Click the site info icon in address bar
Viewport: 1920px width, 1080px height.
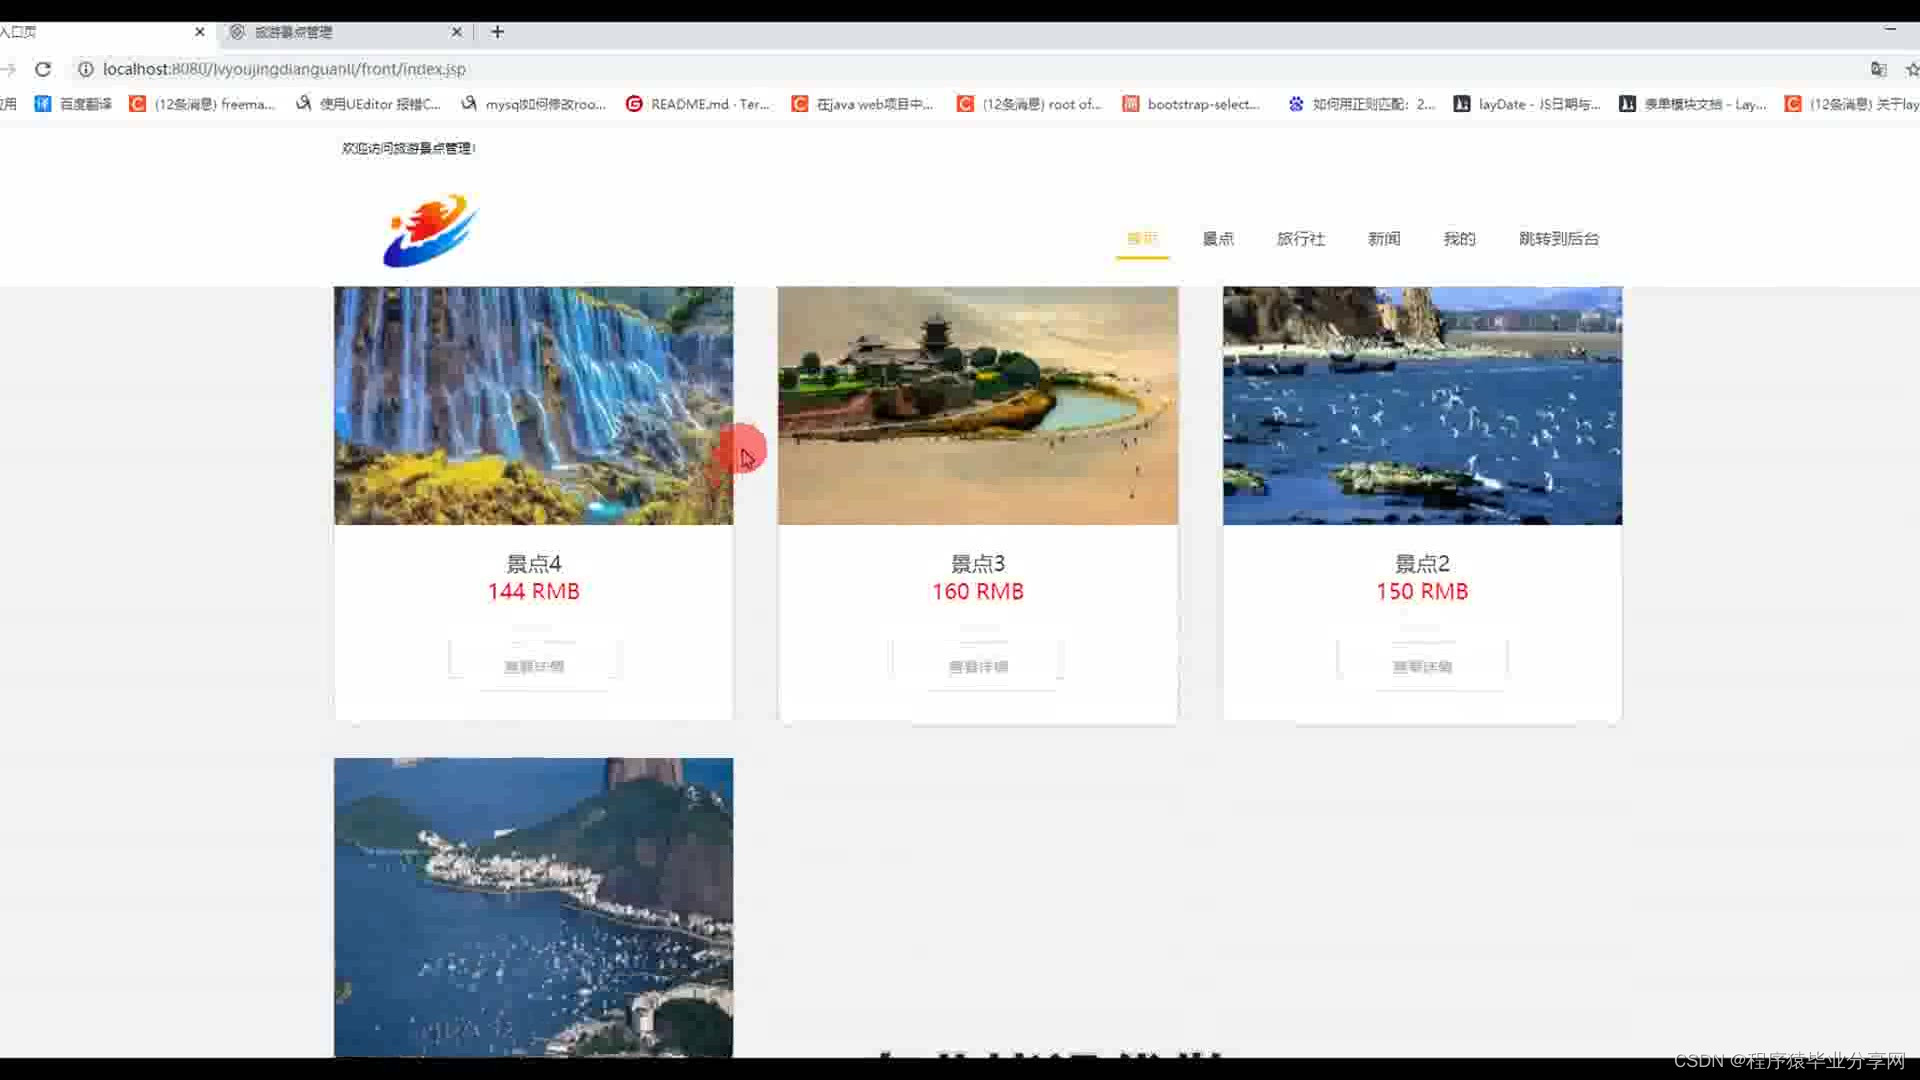click(86, 69)
